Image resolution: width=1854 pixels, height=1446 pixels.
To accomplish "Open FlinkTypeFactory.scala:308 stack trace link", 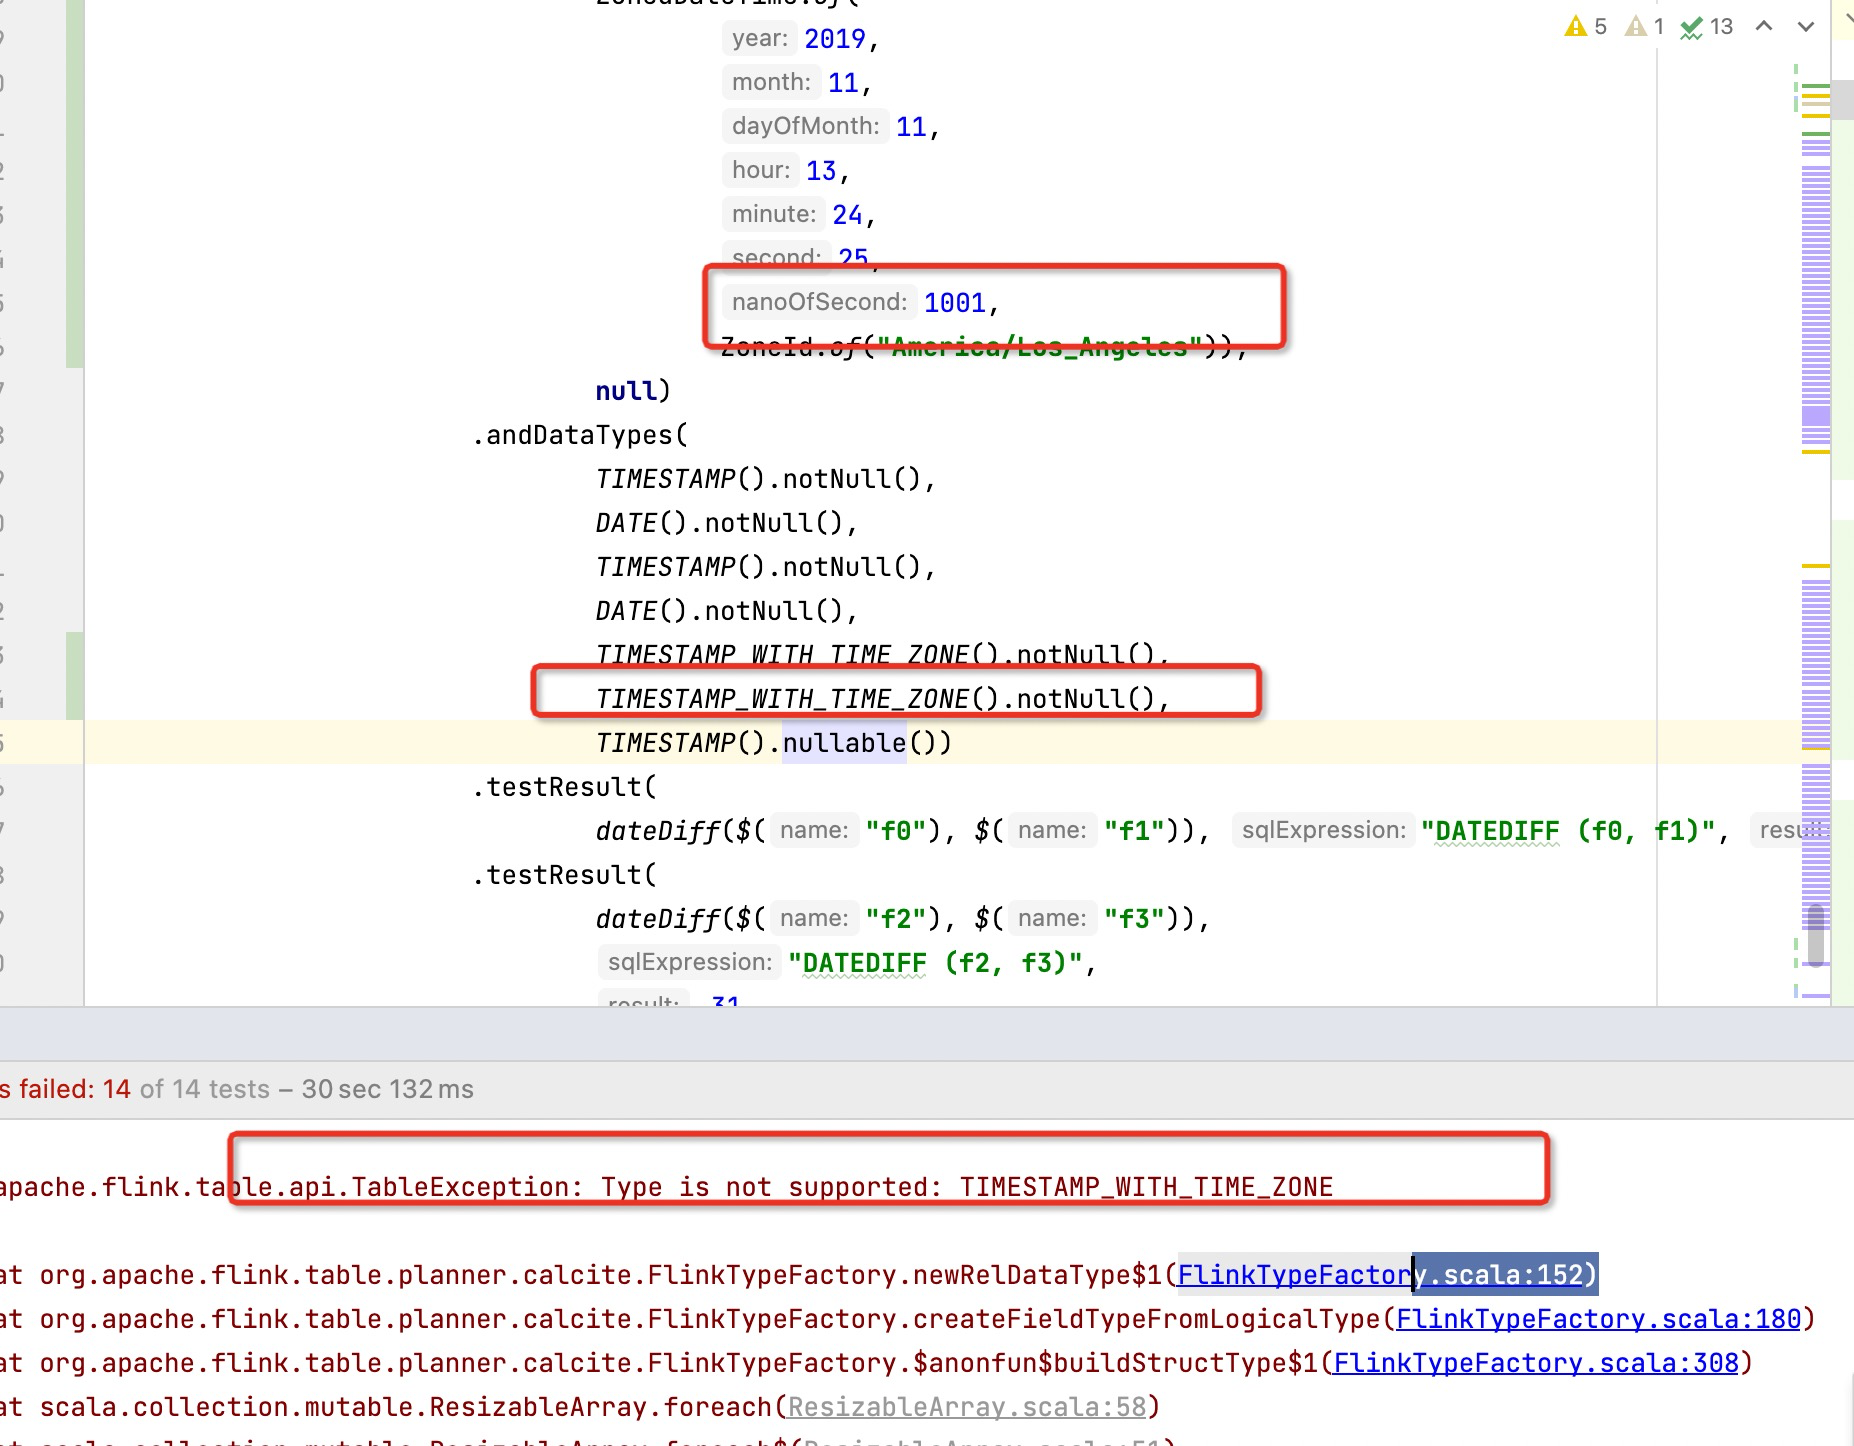I will click(1536, 1363).
